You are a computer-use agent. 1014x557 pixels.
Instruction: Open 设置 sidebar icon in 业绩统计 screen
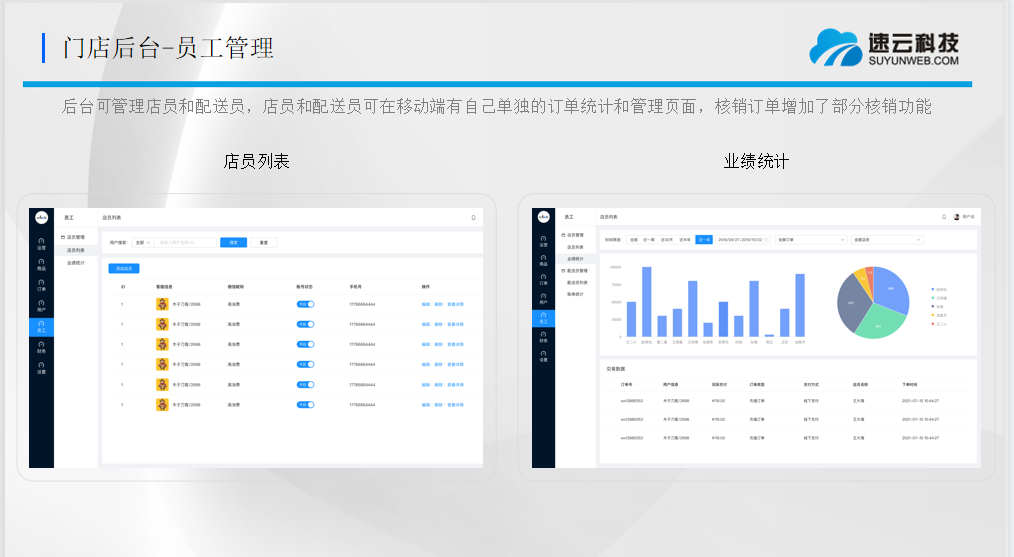point(543,355)
